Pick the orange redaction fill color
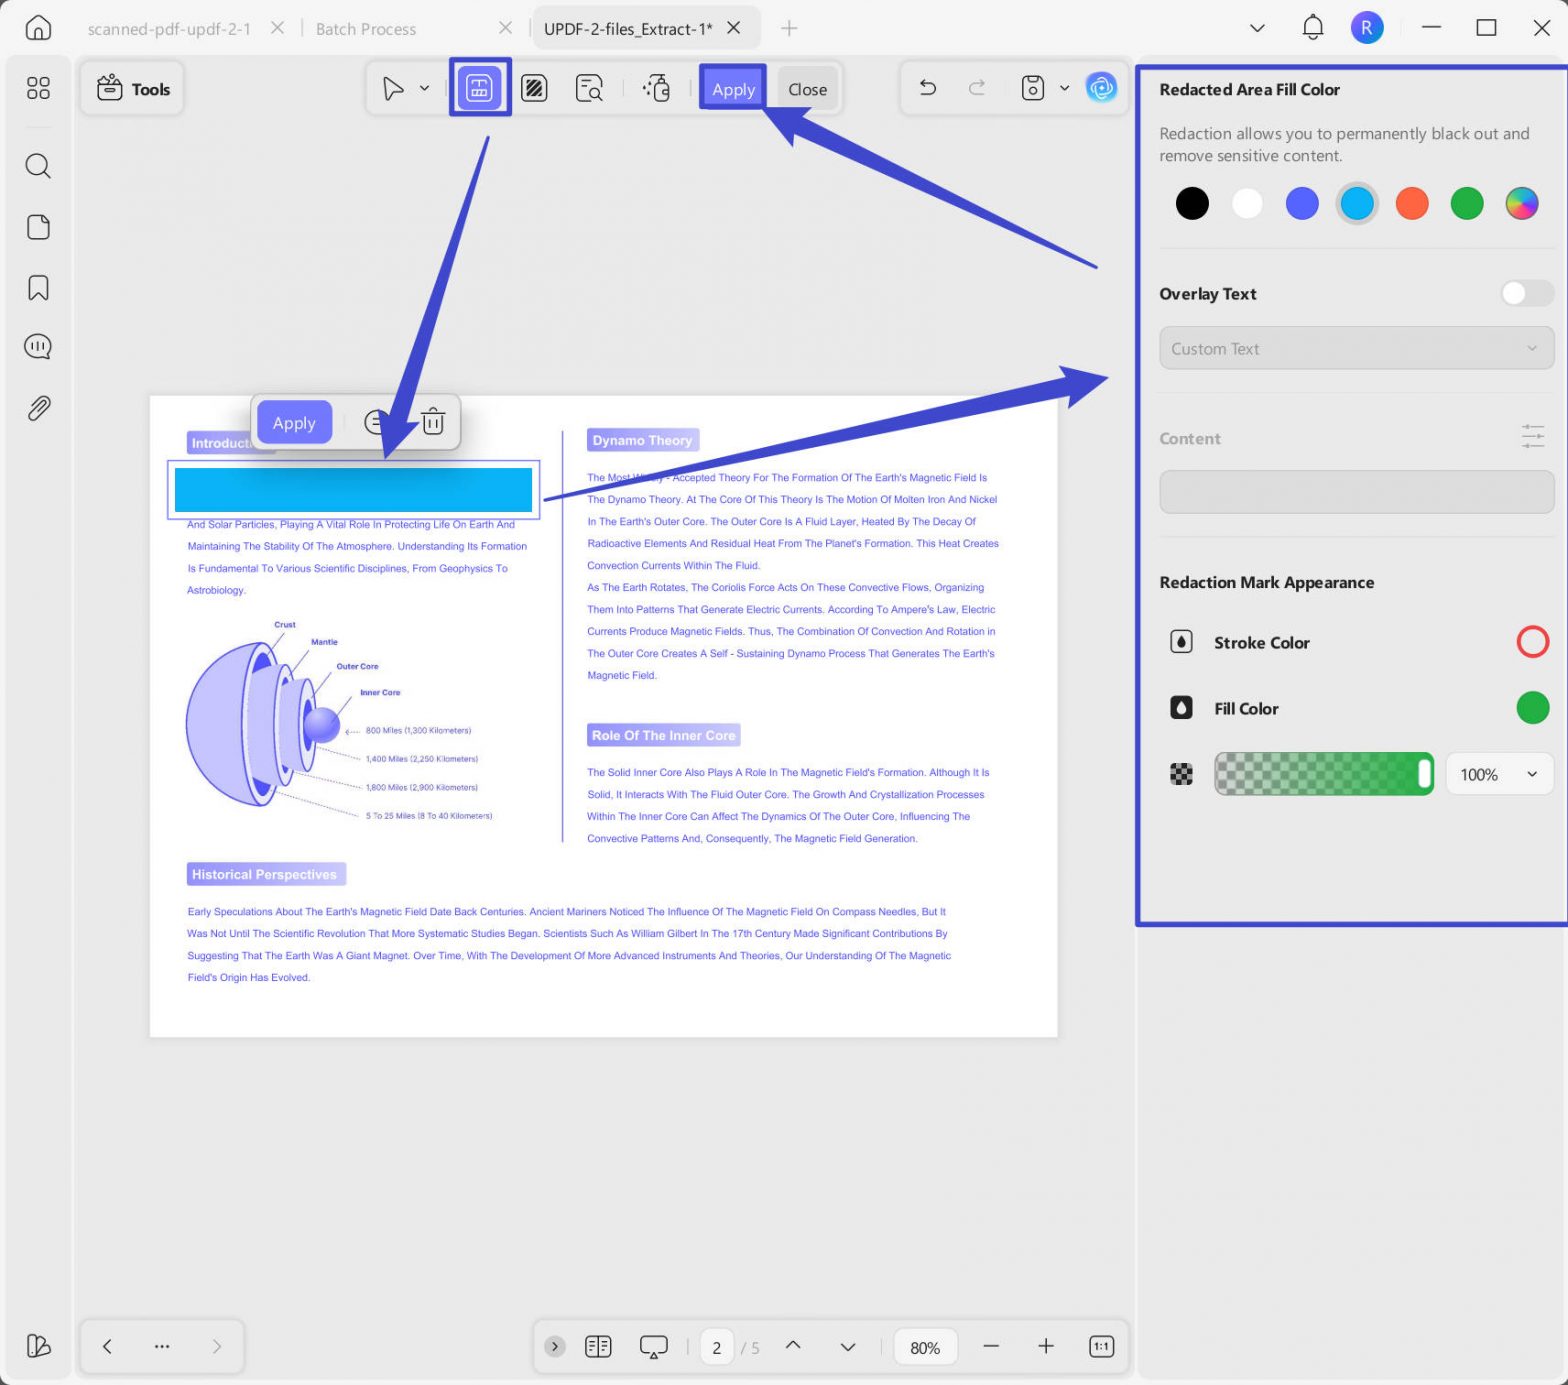This screenshot has height=1385, width=1568. [x=1411, y=203]
